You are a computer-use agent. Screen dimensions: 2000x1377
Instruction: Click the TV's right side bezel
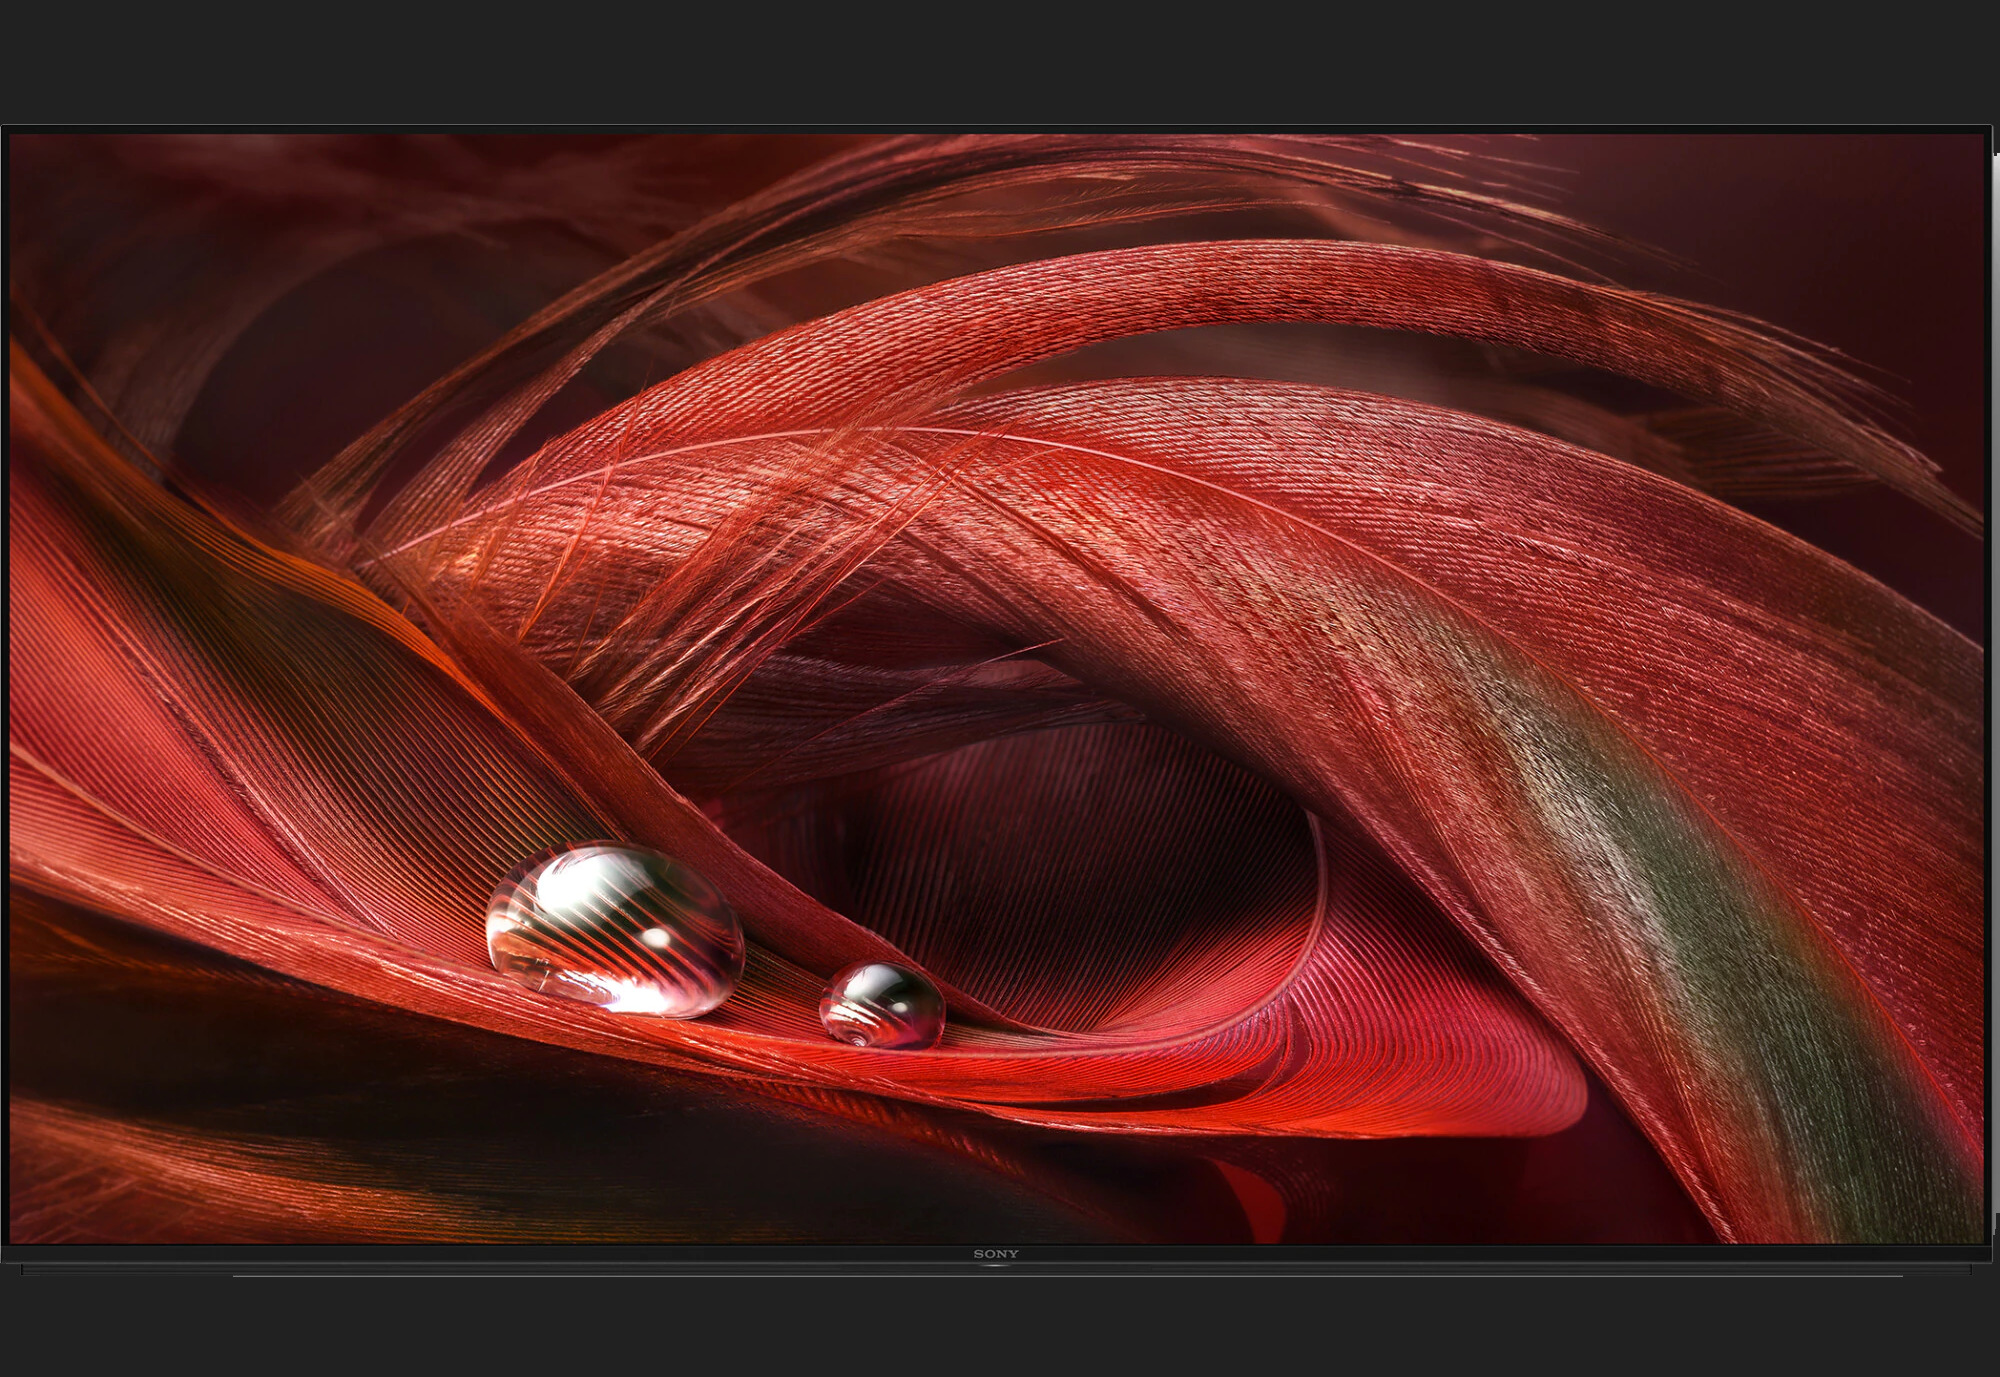(1986, 700)
